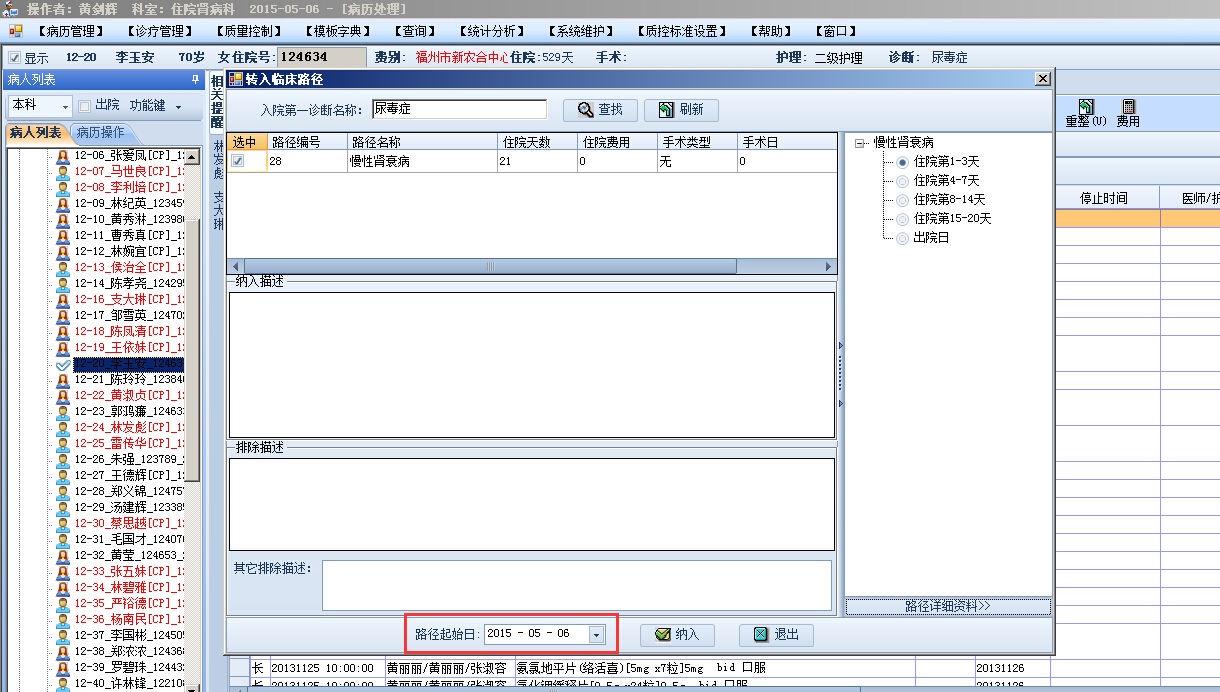Toggle 选中 checkbox for path 28
This screenshot has width=1220, height=692.
coord(237,161)
